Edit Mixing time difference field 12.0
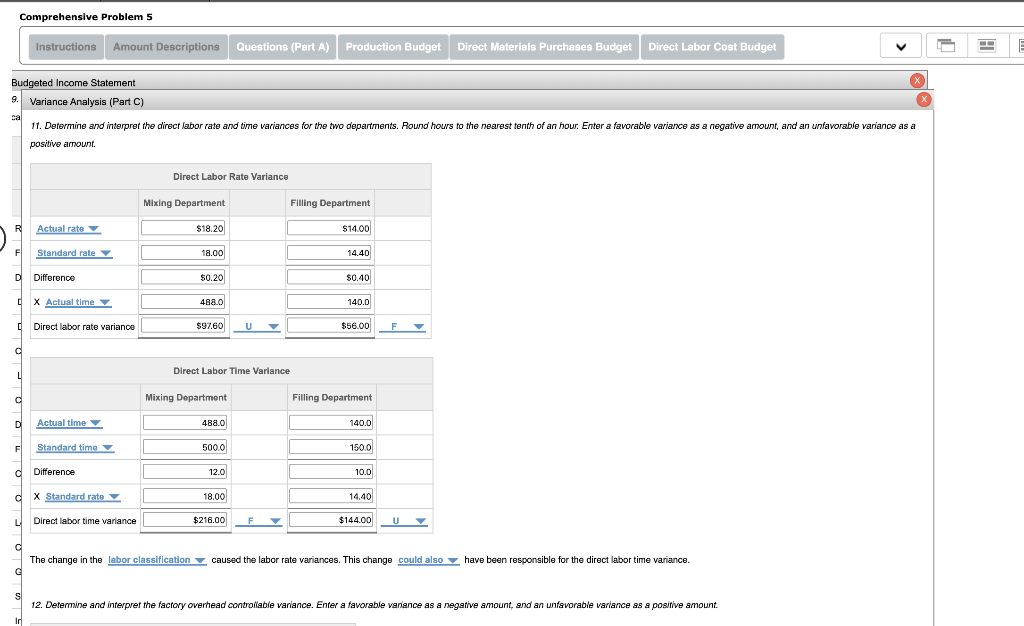The image size is (1024, 626). click(185, 471)
